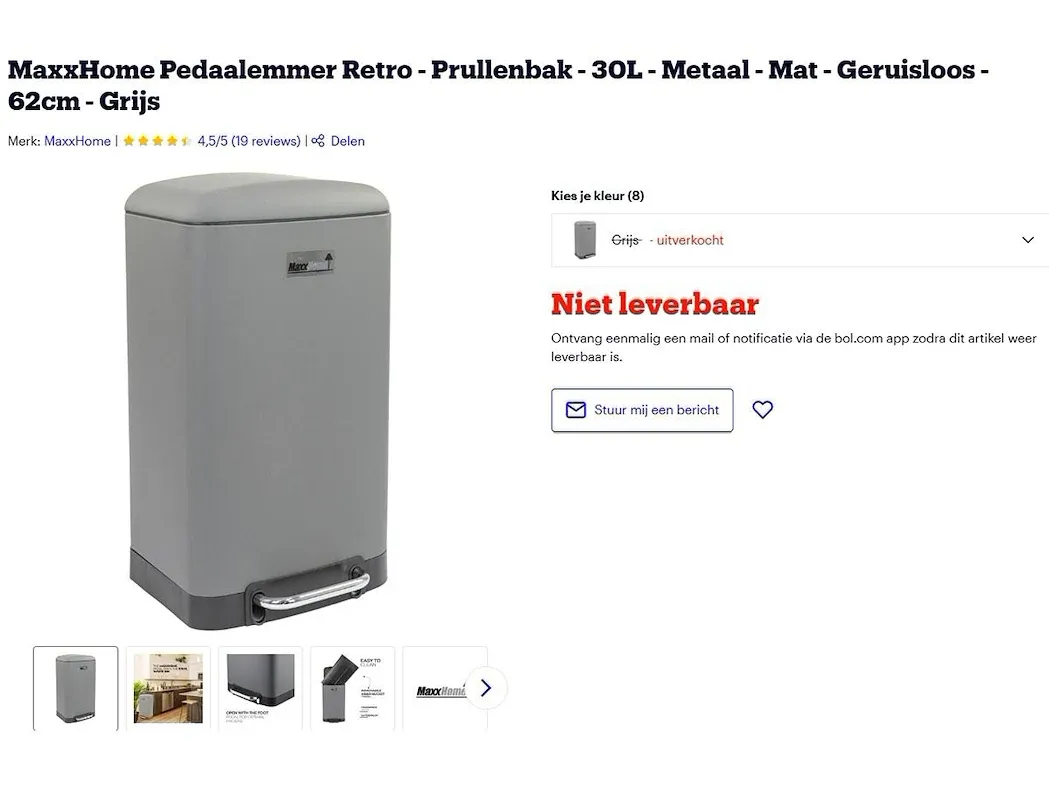1049x787 pixels.
Task: Click the 4,5/5 rating score text
Action: [213, 141]
